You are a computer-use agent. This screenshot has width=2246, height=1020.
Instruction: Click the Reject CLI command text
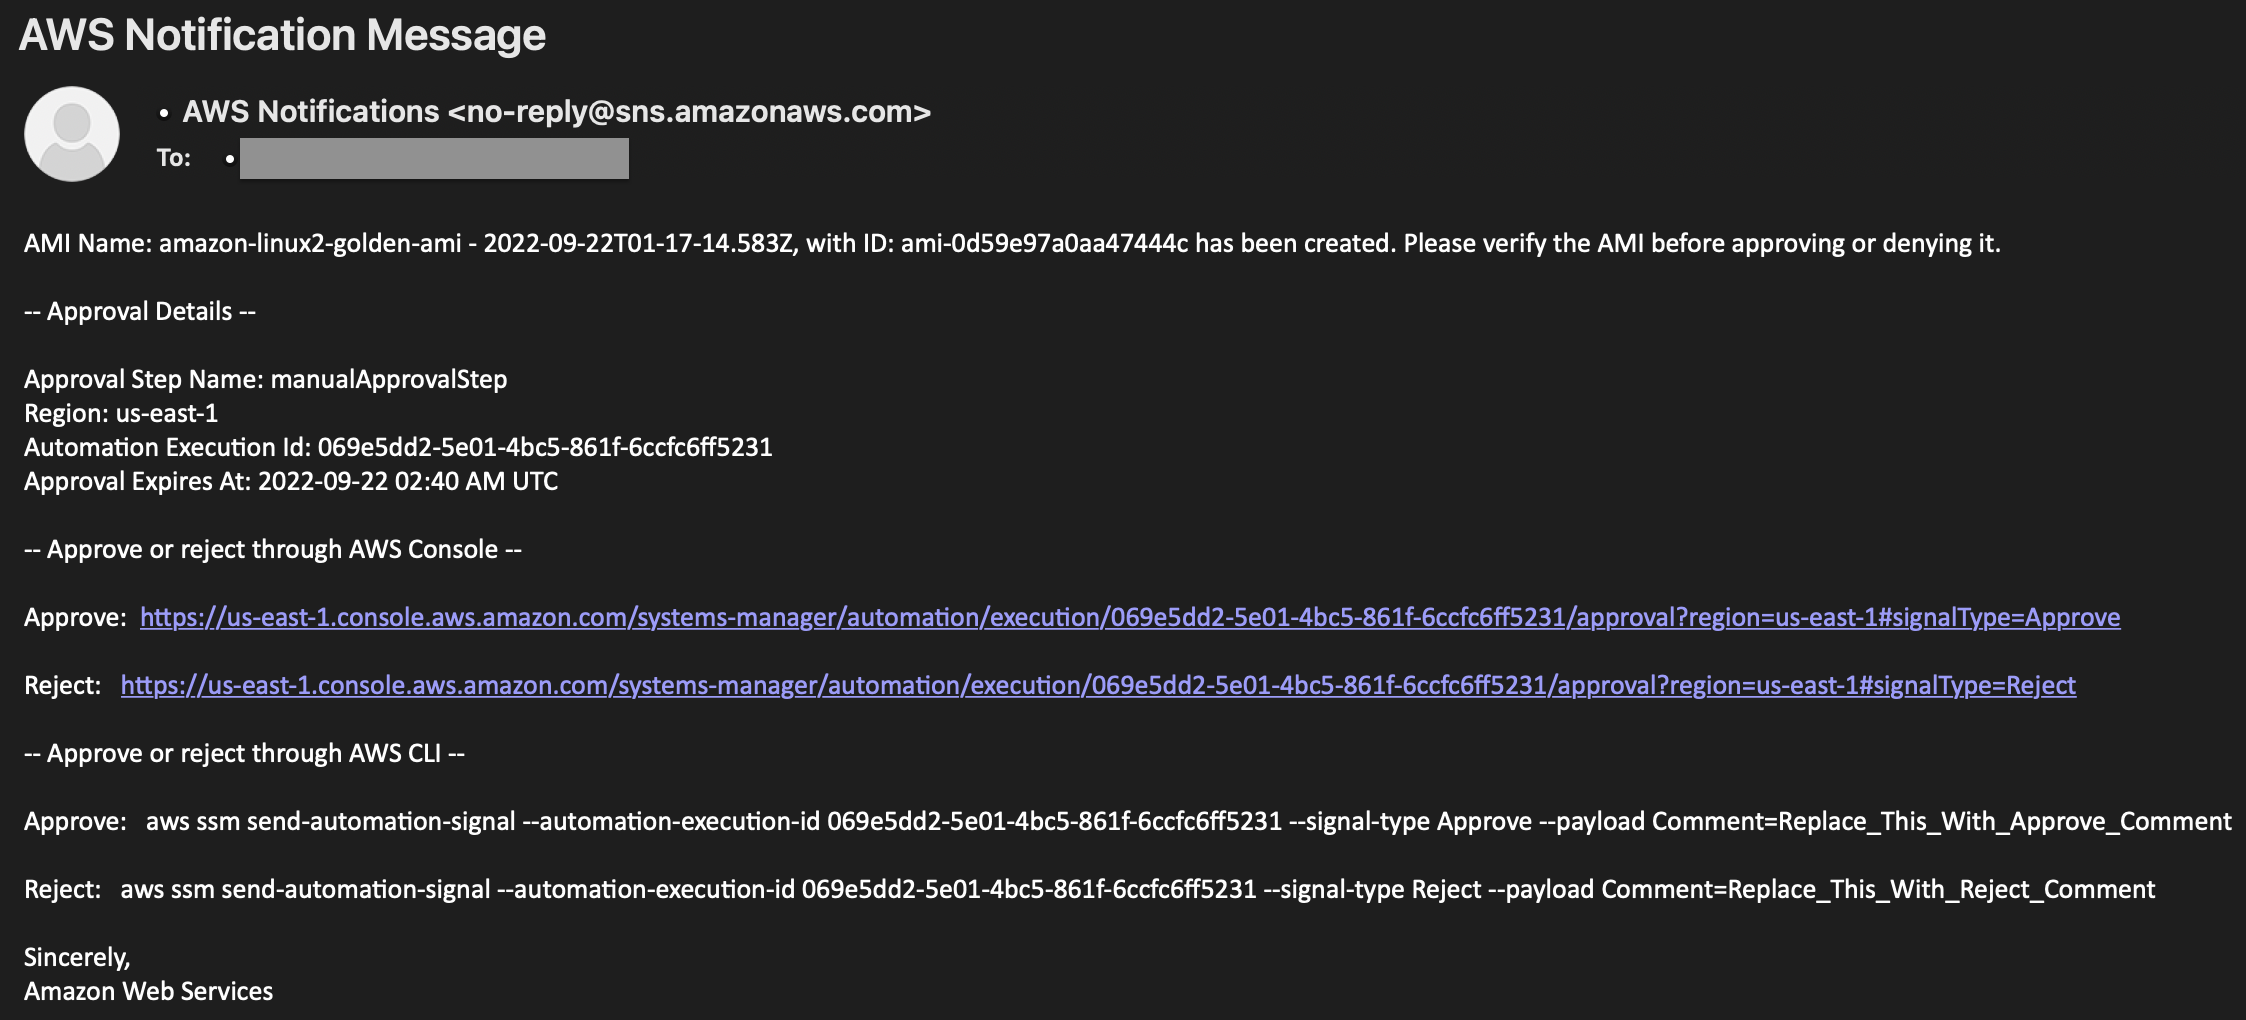(1138, 890)
